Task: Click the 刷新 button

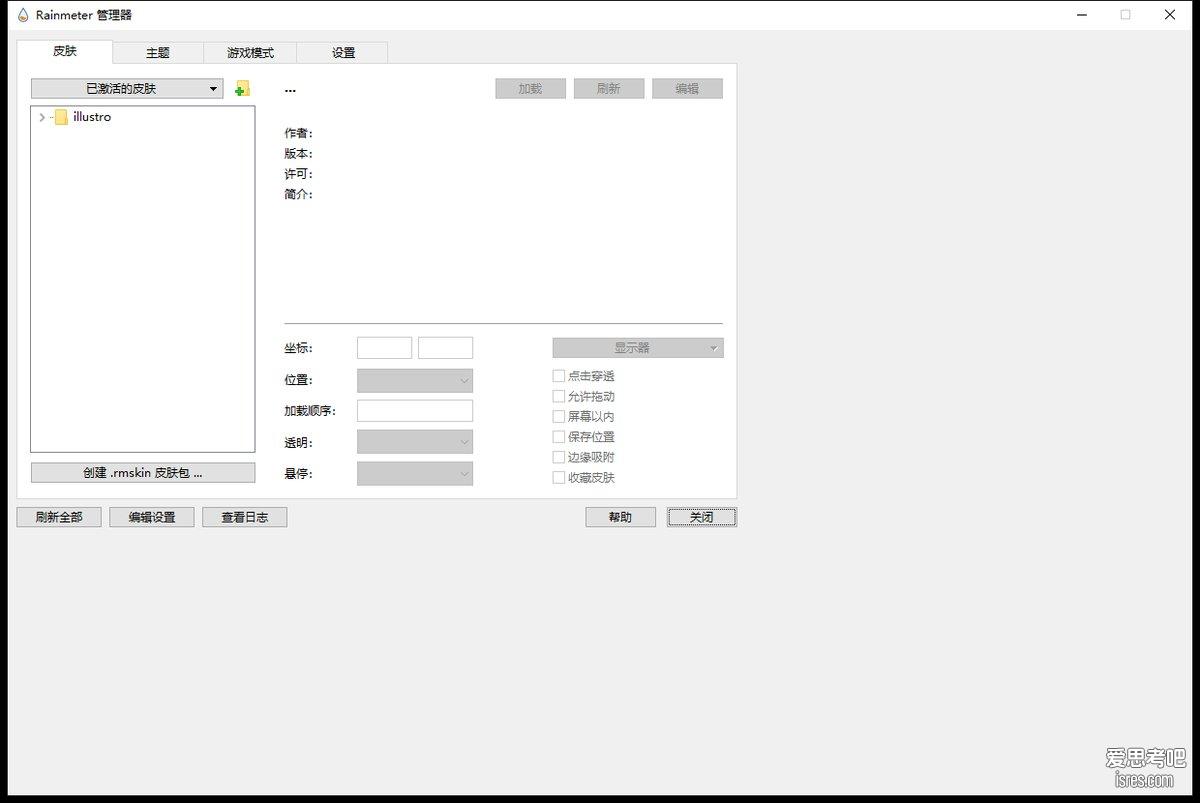Action: pyautogui.click(x=609, y=89)
